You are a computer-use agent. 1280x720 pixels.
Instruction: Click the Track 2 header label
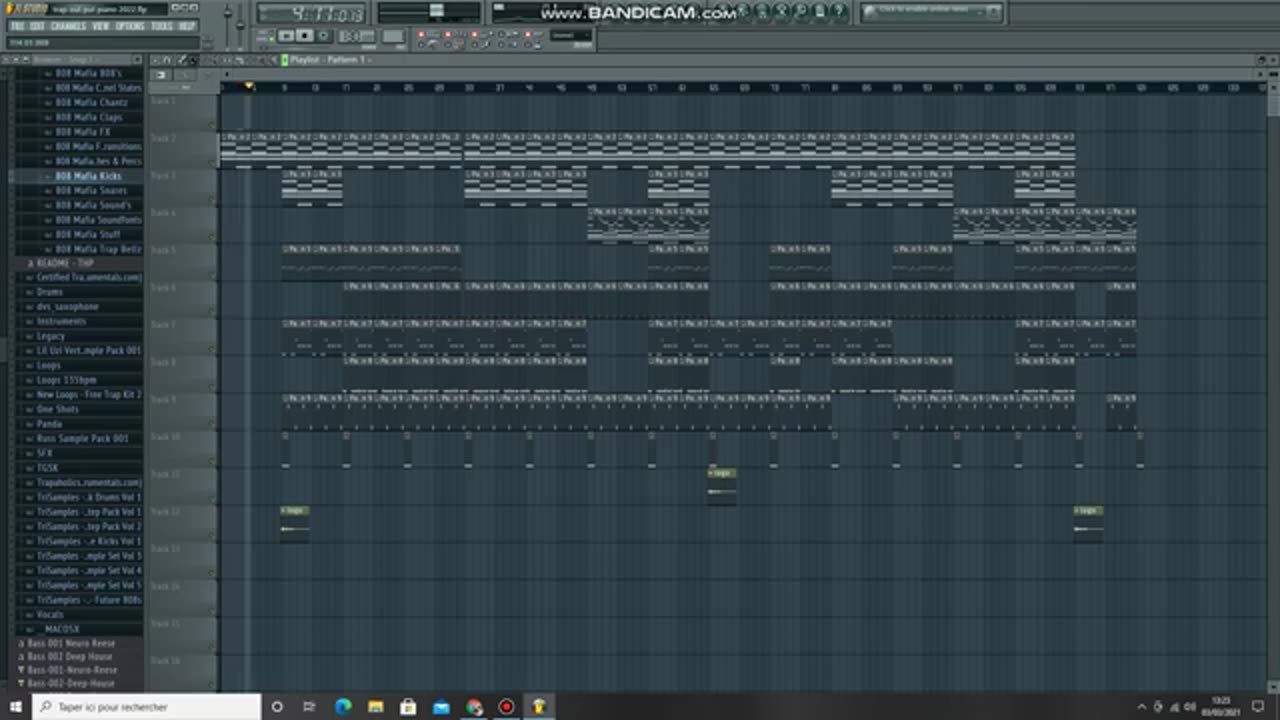click(x=162, y=138)
